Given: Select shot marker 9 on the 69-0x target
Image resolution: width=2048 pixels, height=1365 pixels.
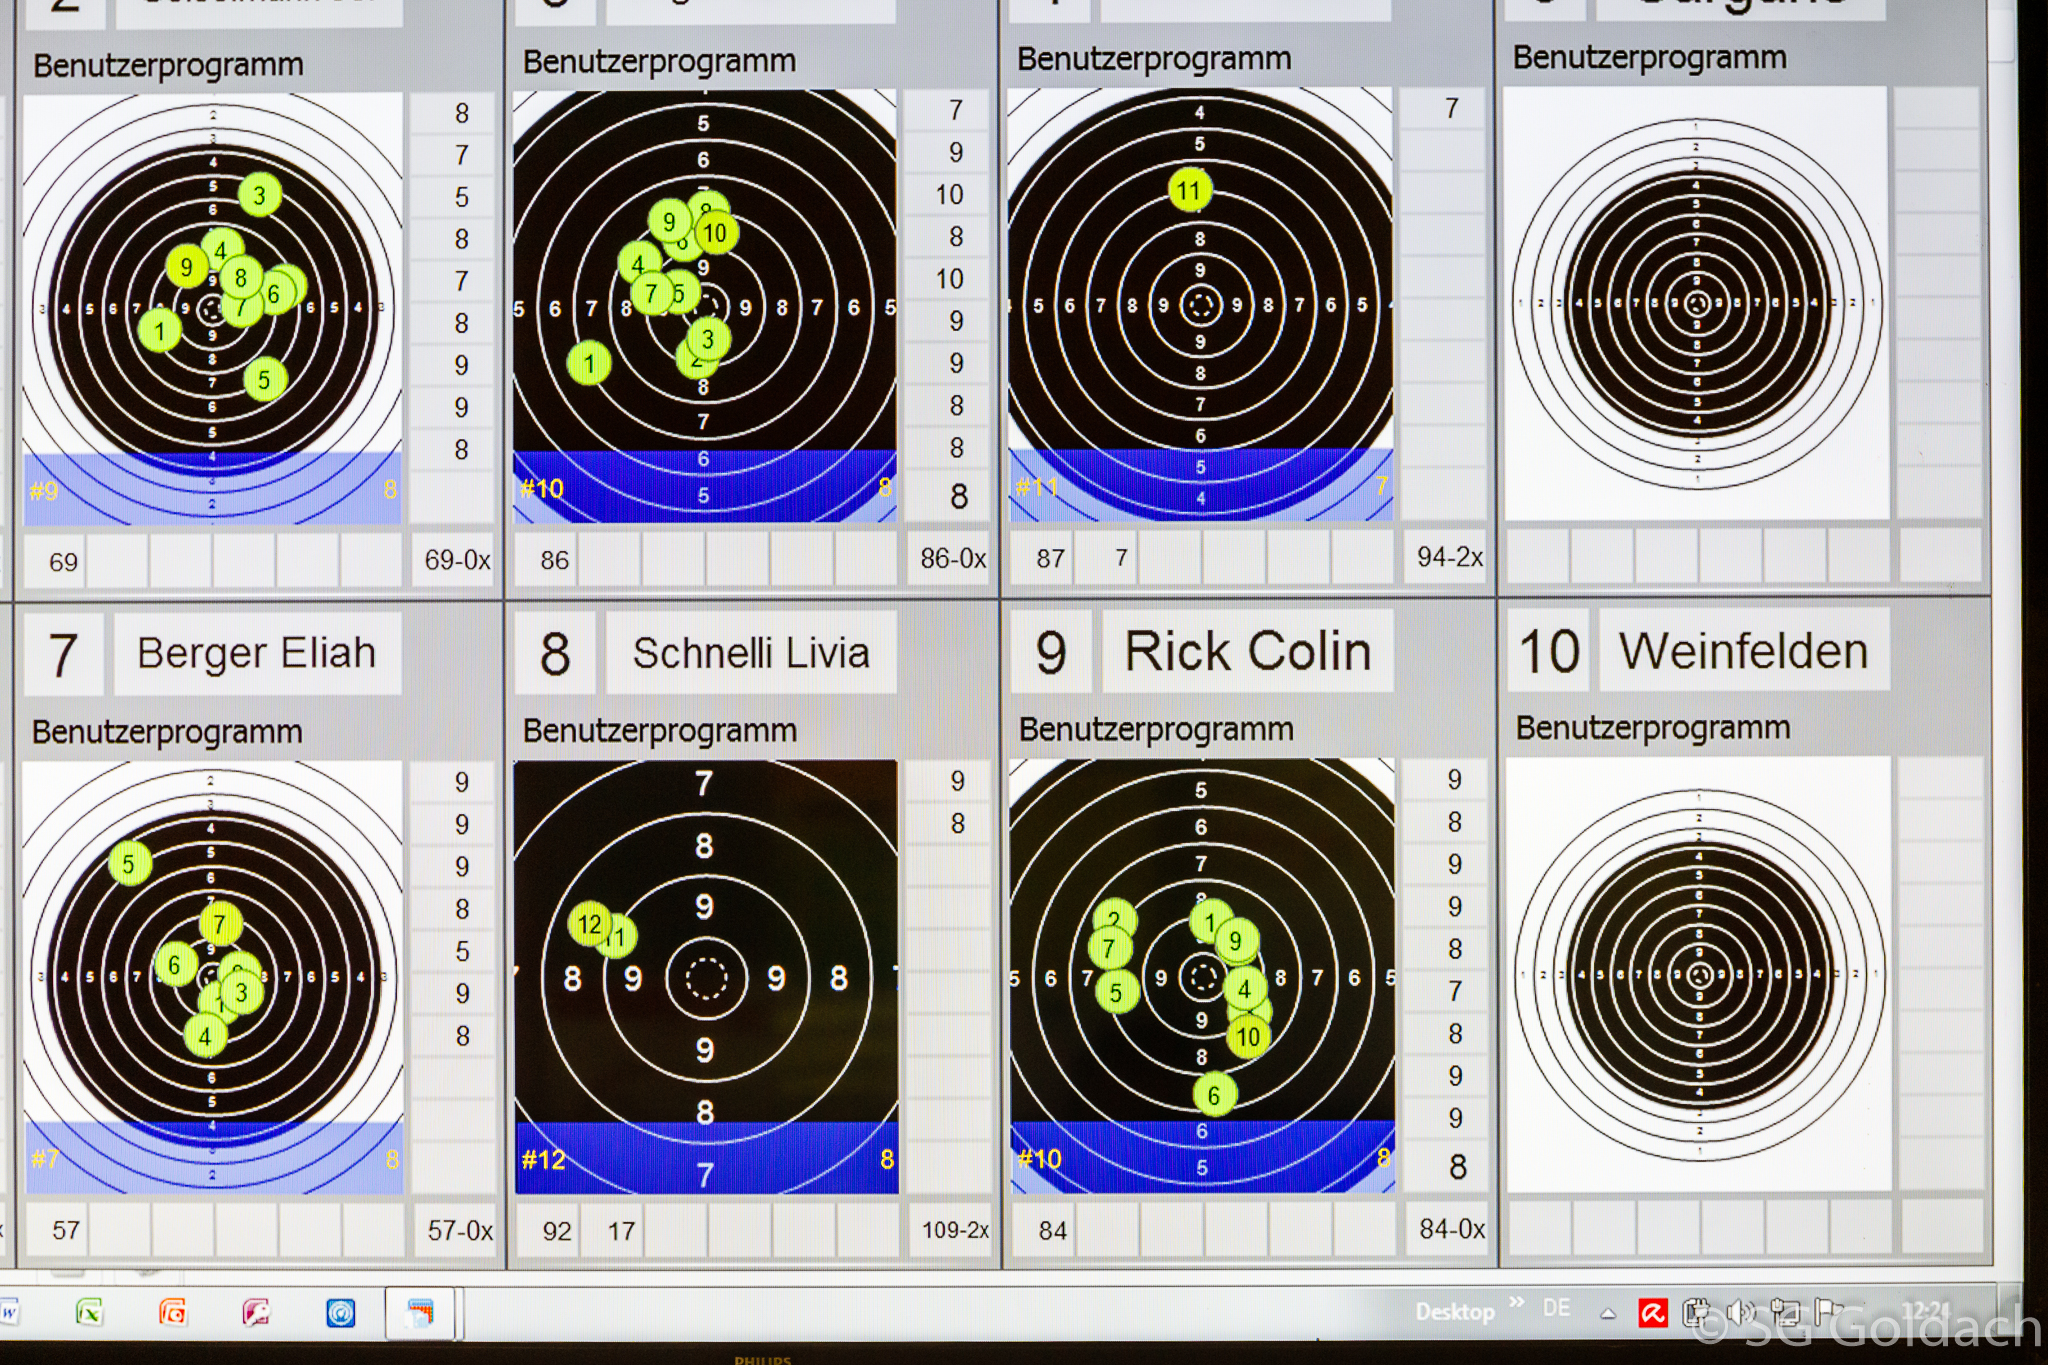Looking at the screenshot, I should click(x=187, y=267).
